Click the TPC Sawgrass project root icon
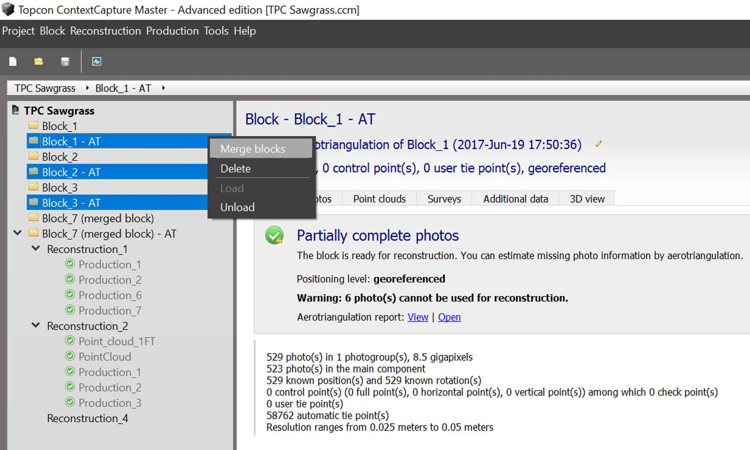The image size is (750, 450). point(16,110)
